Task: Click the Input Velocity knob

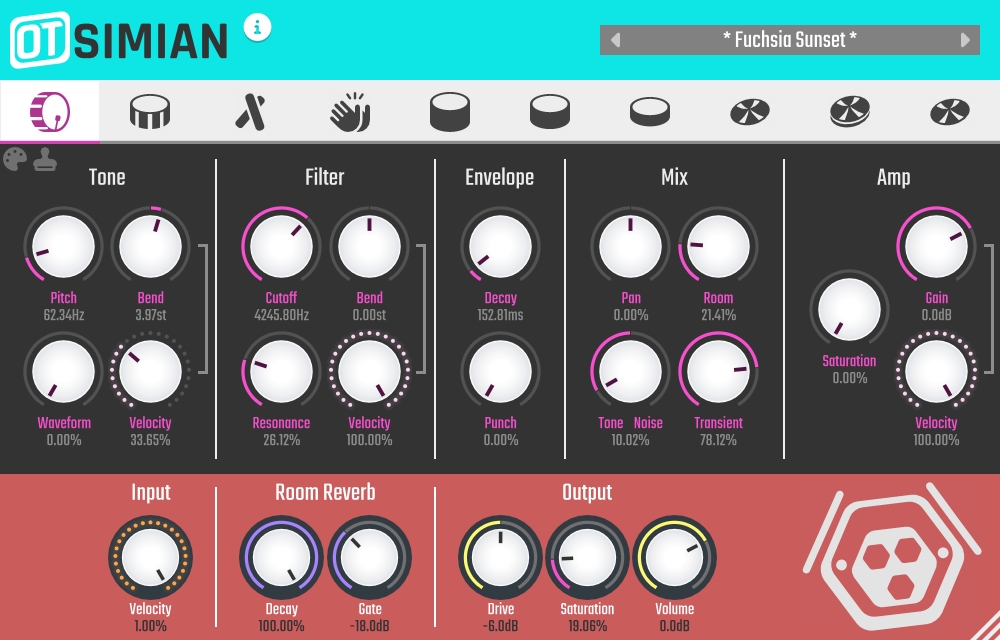Action: pyautogui.click(x=151, y=557)
